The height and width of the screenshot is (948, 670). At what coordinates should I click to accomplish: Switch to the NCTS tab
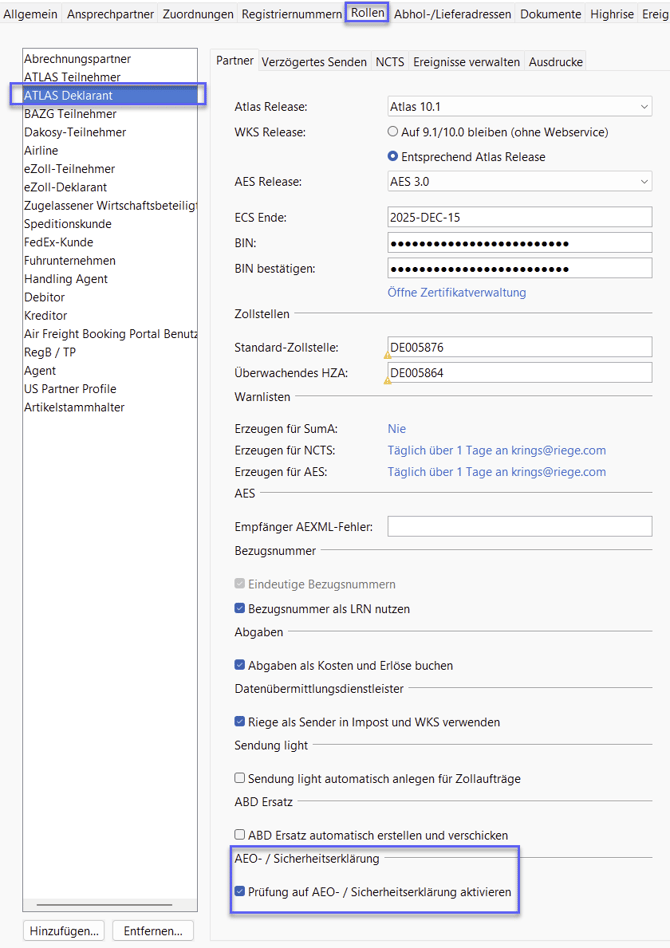(390, 62)
